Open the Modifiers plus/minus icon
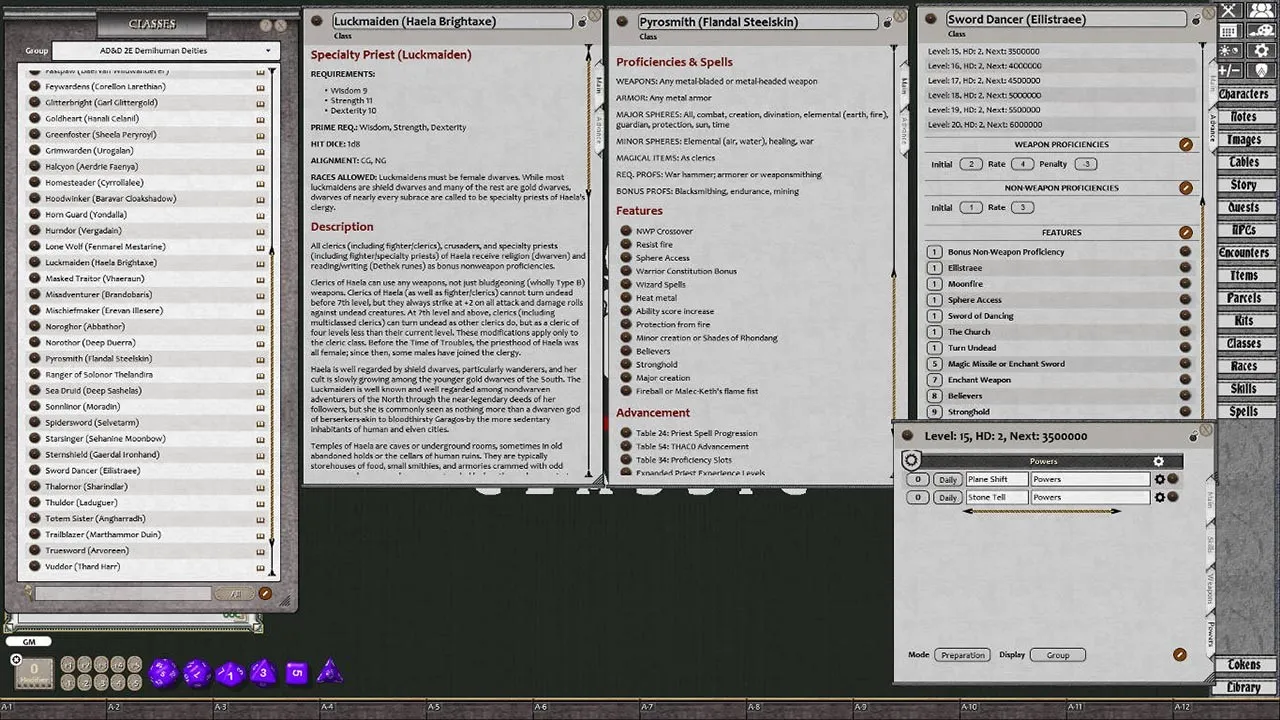1280x720 pixels. tap(1229, 70)
